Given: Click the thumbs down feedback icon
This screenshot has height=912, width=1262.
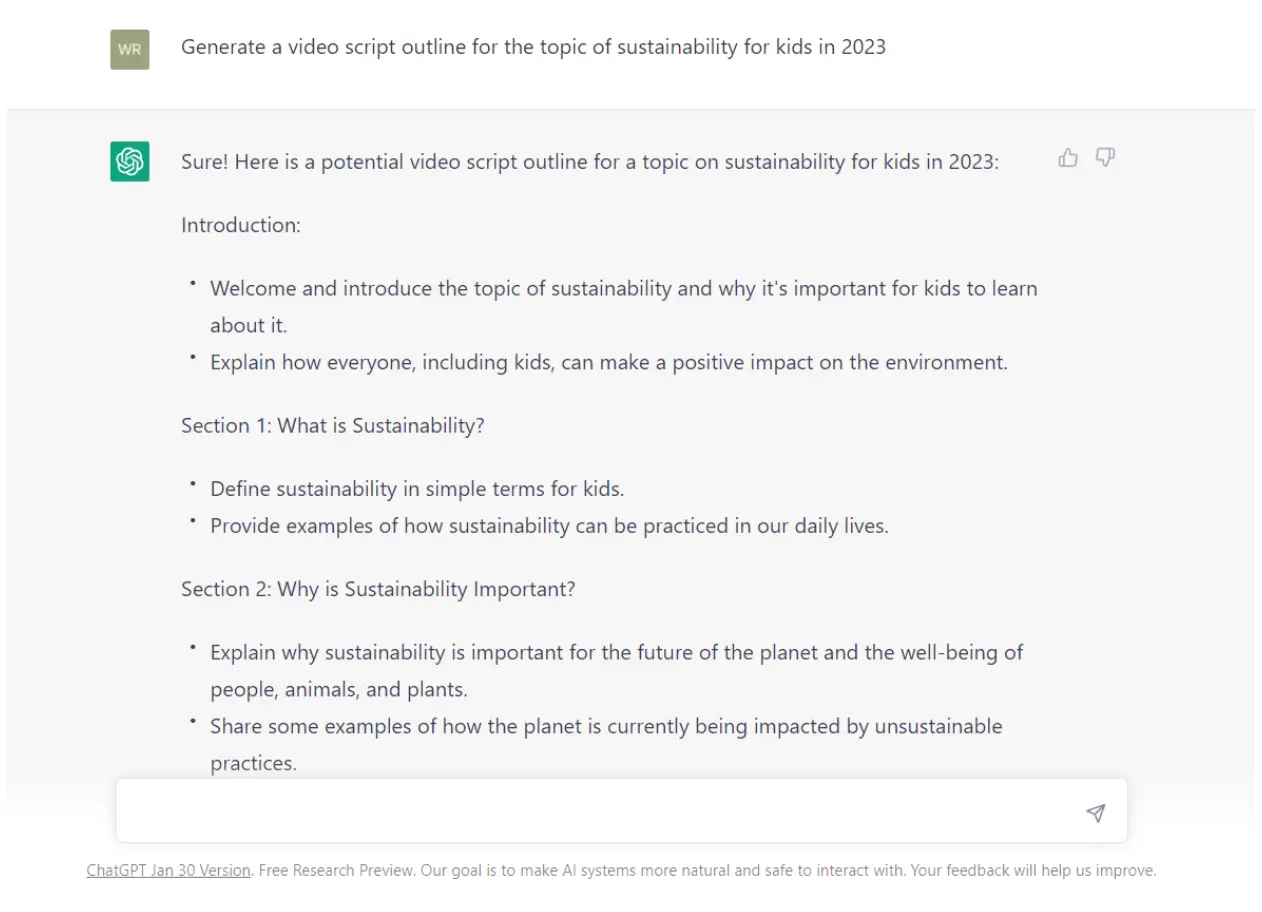Looking at the screenshot, I should coord(1104,158).
